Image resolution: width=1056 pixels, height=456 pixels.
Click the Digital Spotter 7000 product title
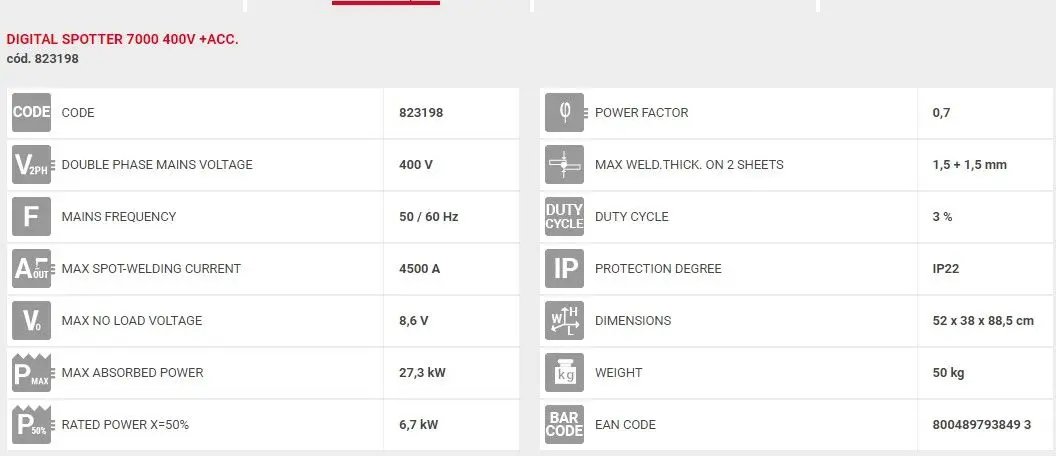point(123,40)
